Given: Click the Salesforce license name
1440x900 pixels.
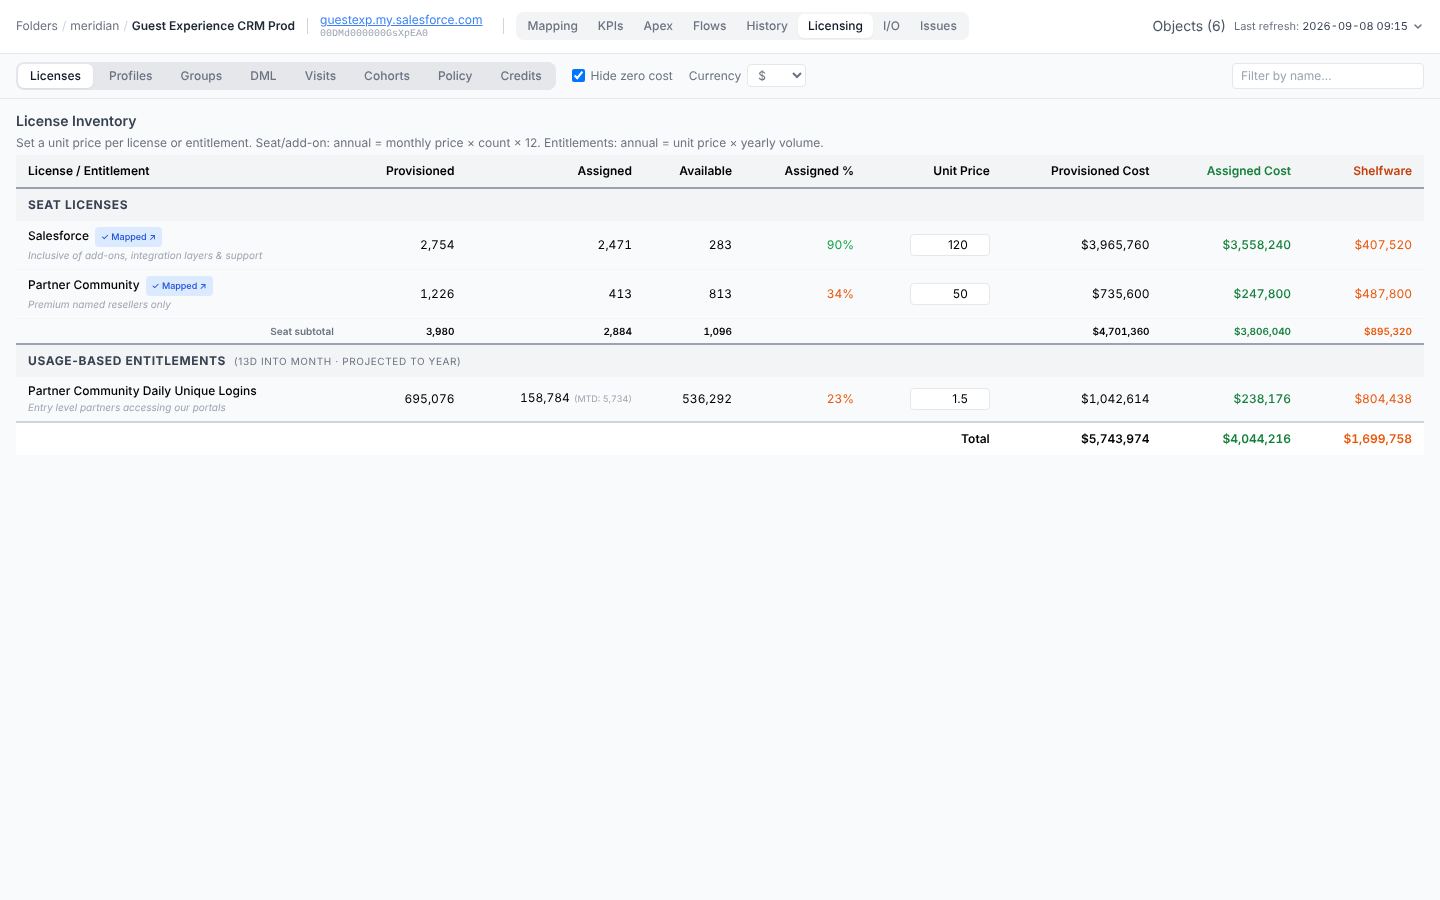Looking at the screenshot, I should coord(58,236).
